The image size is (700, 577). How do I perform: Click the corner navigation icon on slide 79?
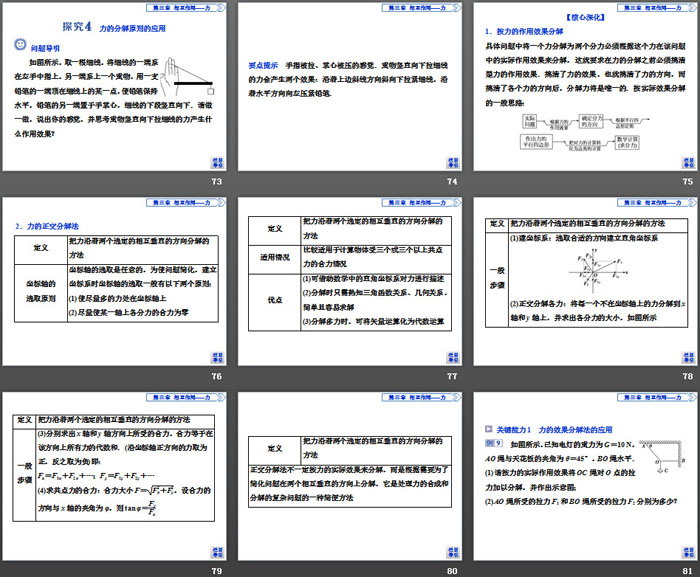click(217, 552)
